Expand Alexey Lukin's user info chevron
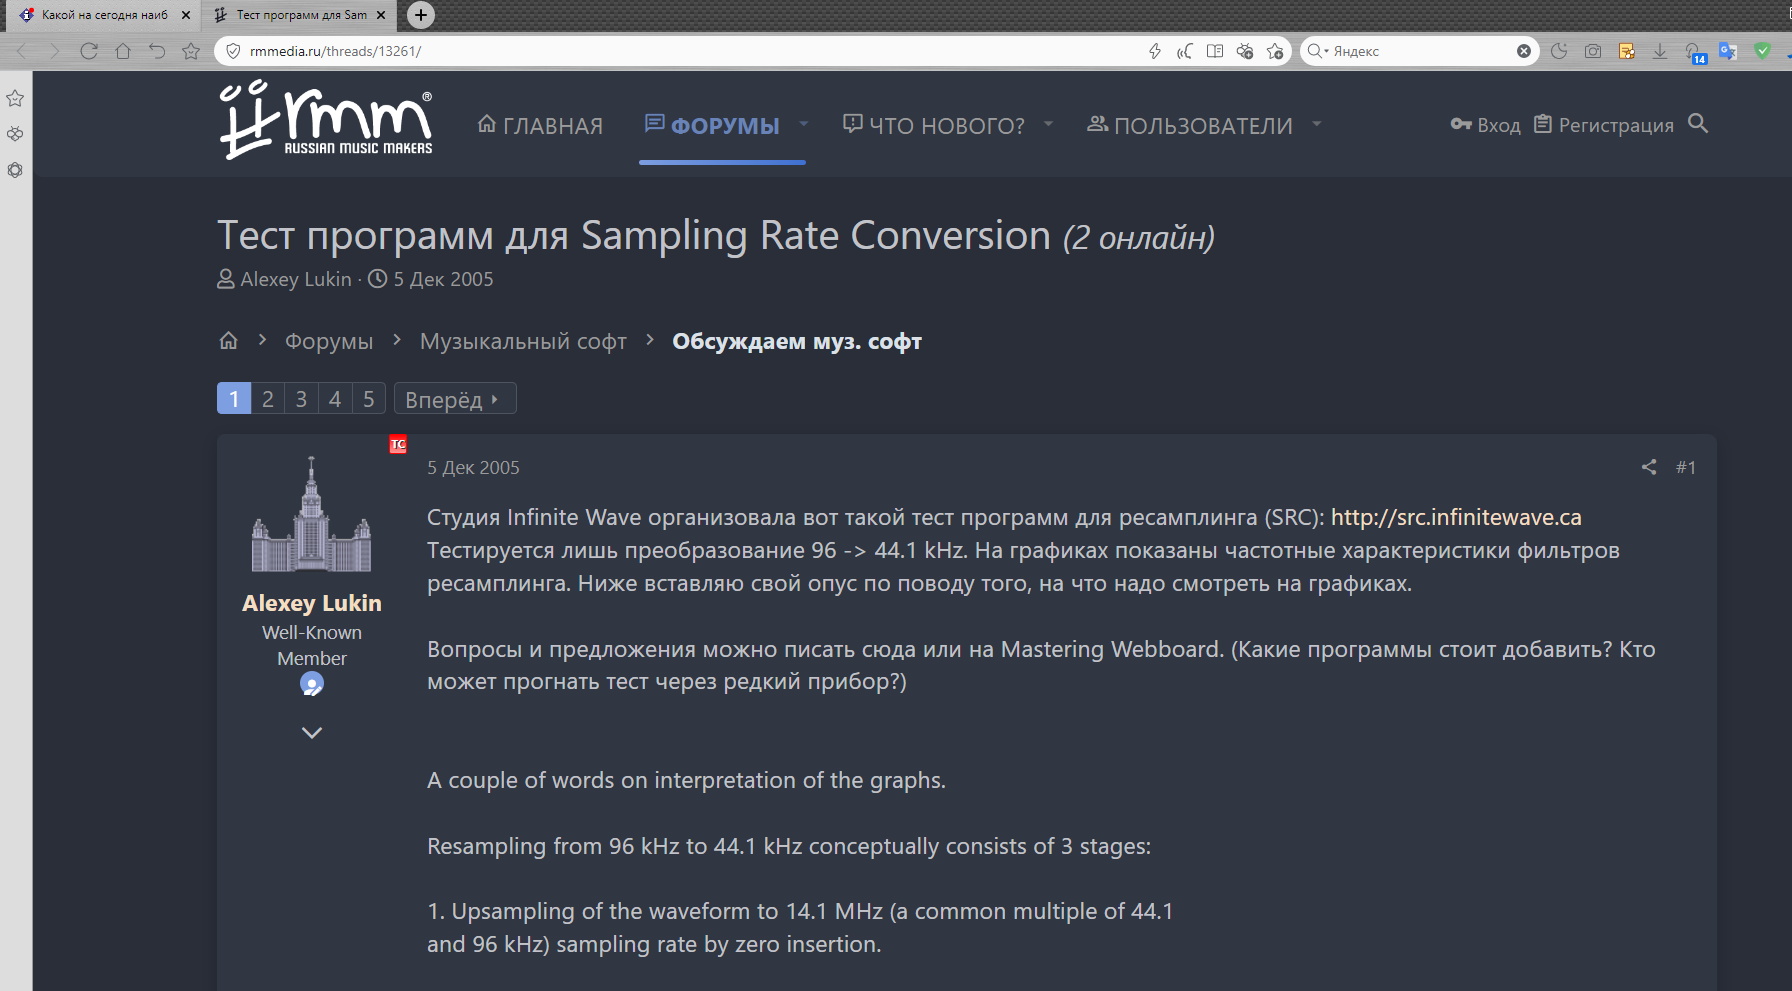This screenshot has height=991, width=1792. (x=312, y=733)
